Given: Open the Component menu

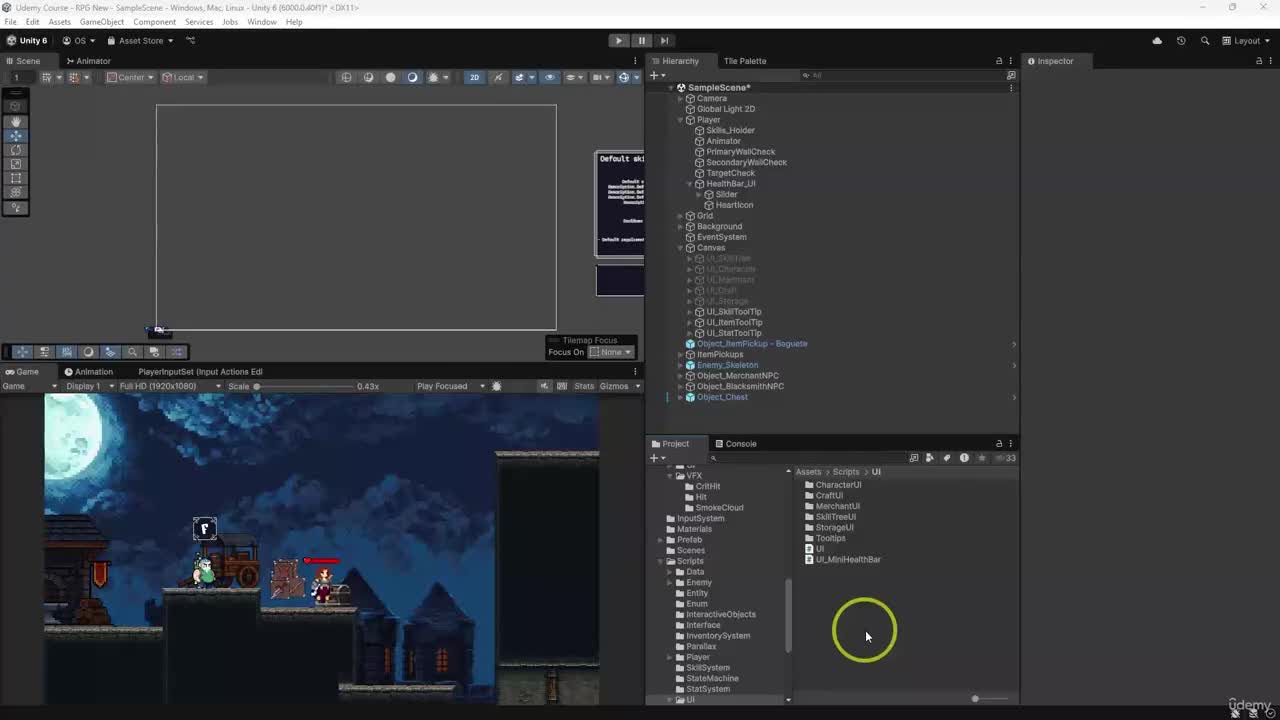Looking at the screenshot, I should click(x=154, y=22).
